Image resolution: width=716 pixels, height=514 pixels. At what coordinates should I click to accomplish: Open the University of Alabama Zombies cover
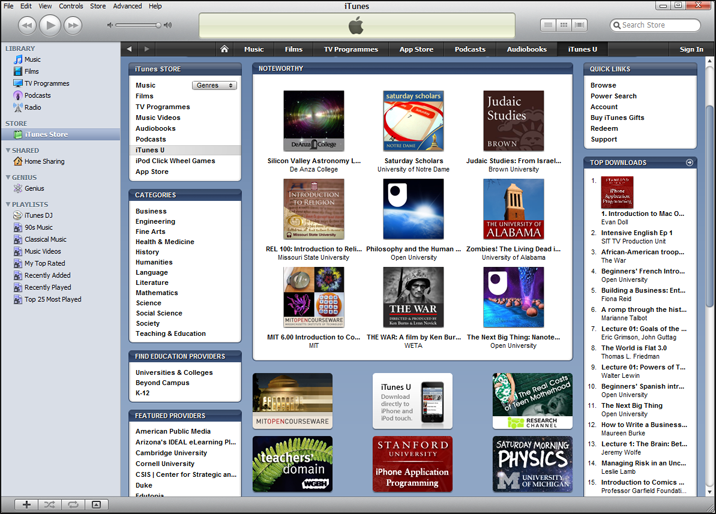point(513,209)
